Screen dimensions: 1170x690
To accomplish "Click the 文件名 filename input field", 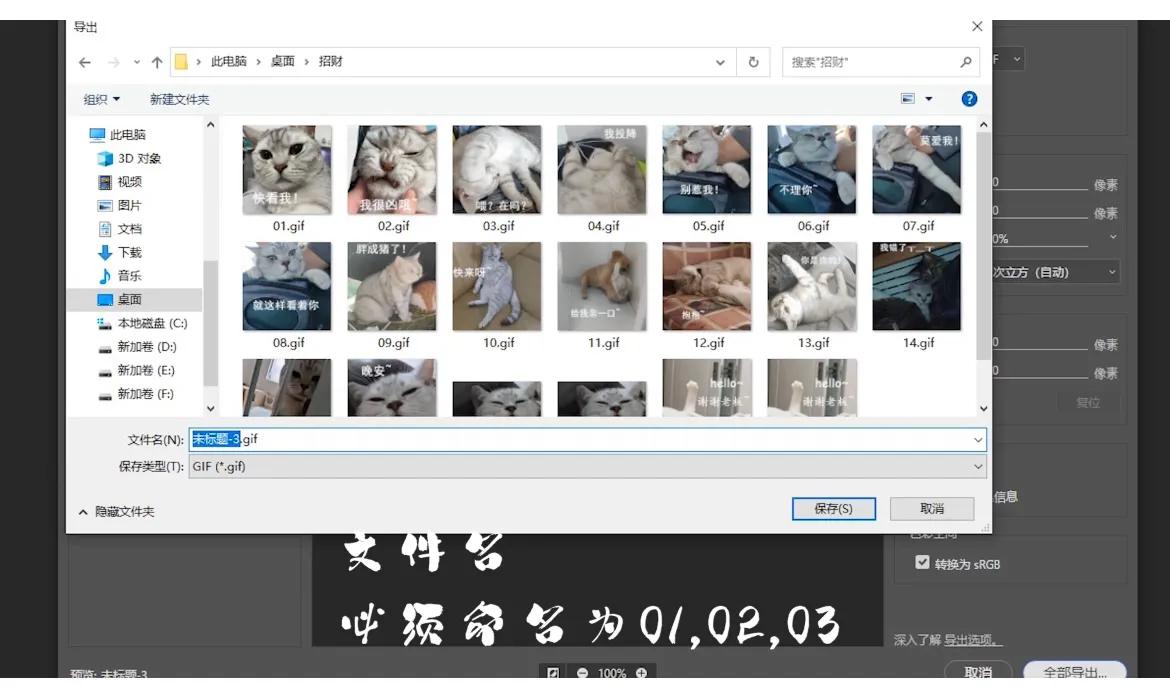I will click(500, 438).
